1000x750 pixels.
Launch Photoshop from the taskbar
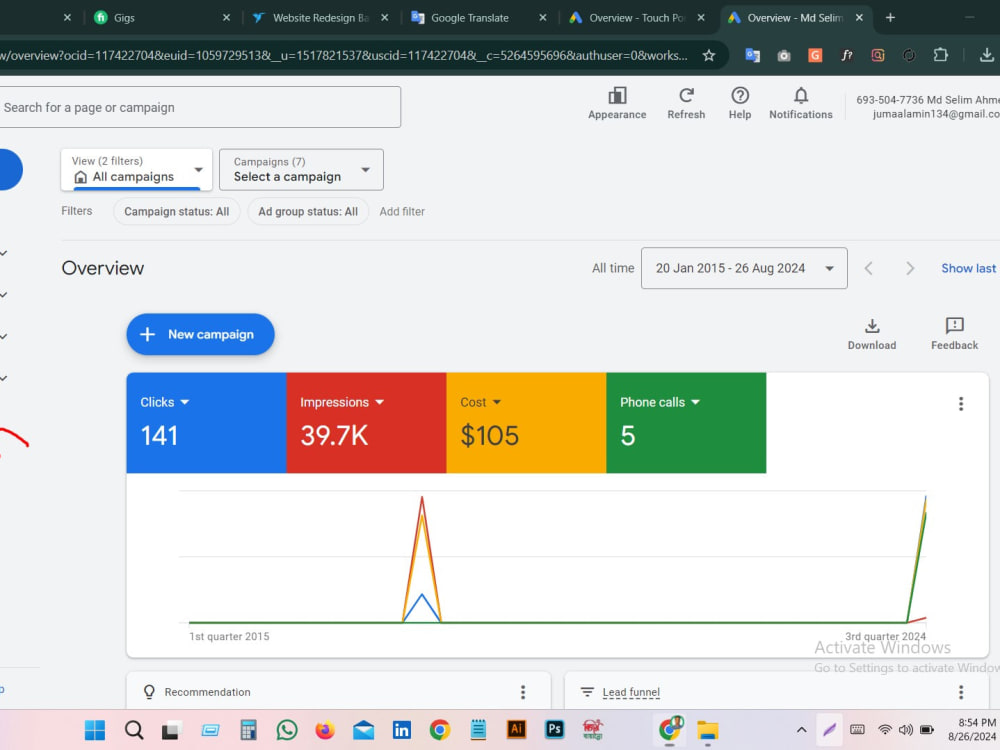(555, 730)
